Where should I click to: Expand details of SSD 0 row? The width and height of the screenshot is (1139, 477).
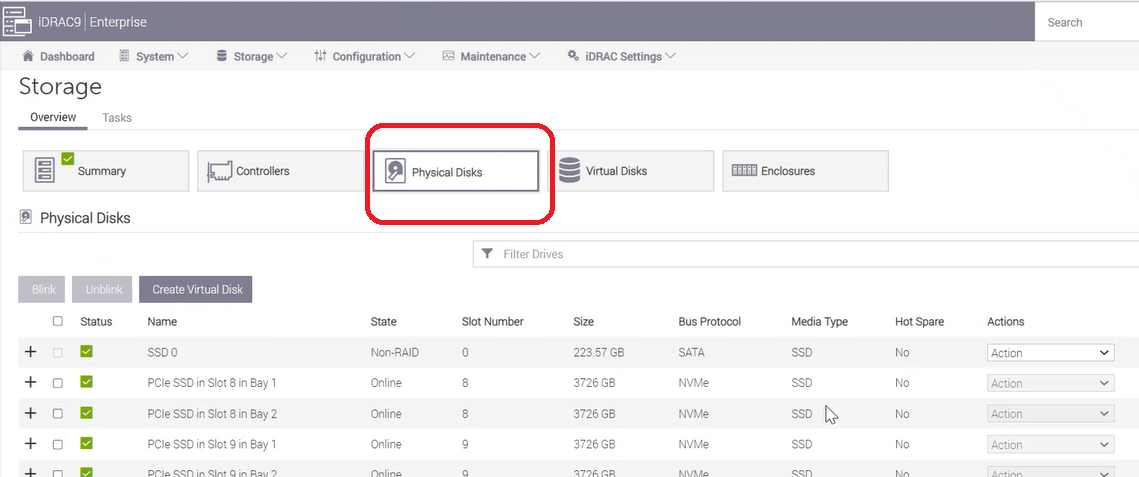(x=31, y=351)
